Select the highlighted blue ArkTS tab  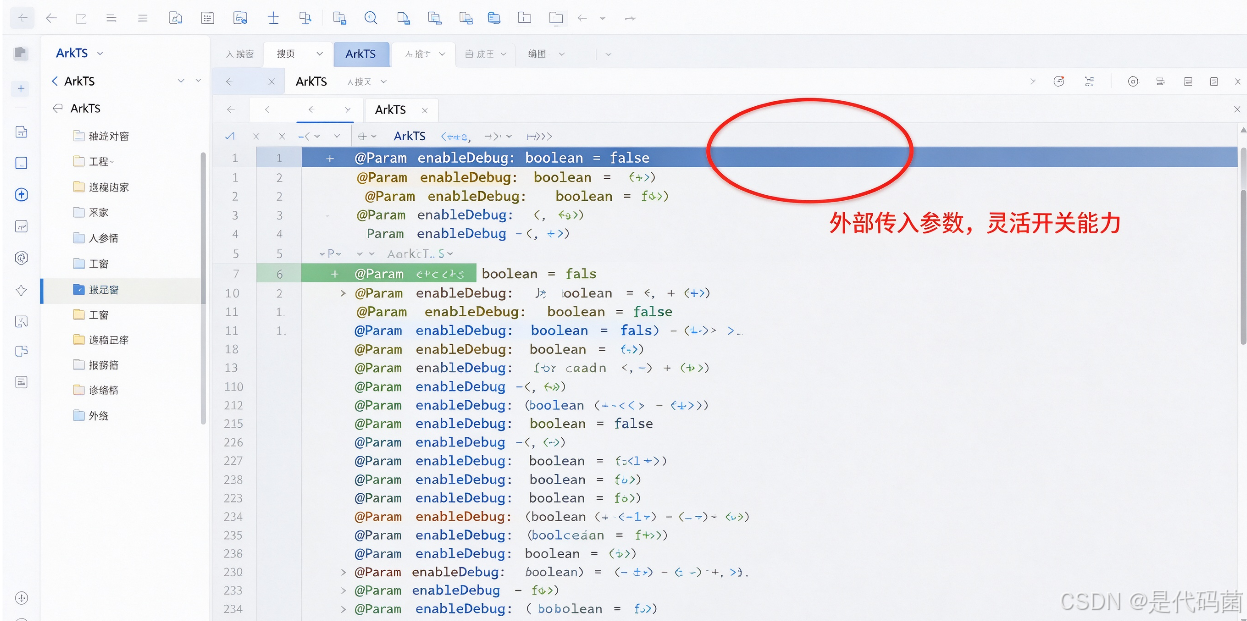coord(361,54)
